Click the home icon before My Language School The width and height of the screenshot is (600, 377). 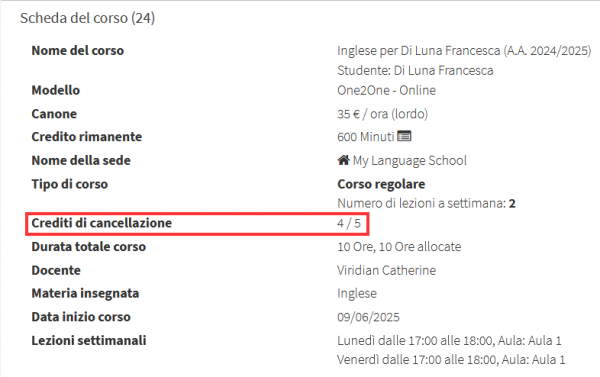tap(343, 160)
